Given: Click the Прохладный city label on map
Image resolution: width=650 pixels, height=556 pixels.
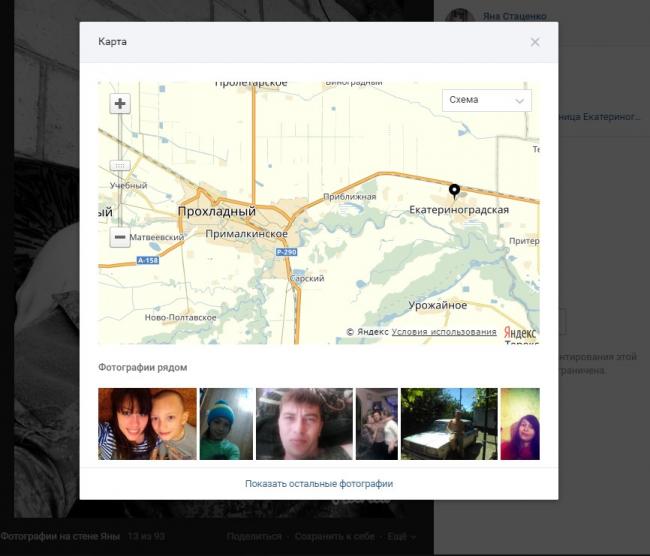Looking at the screenshot, I should click(216, 212).
